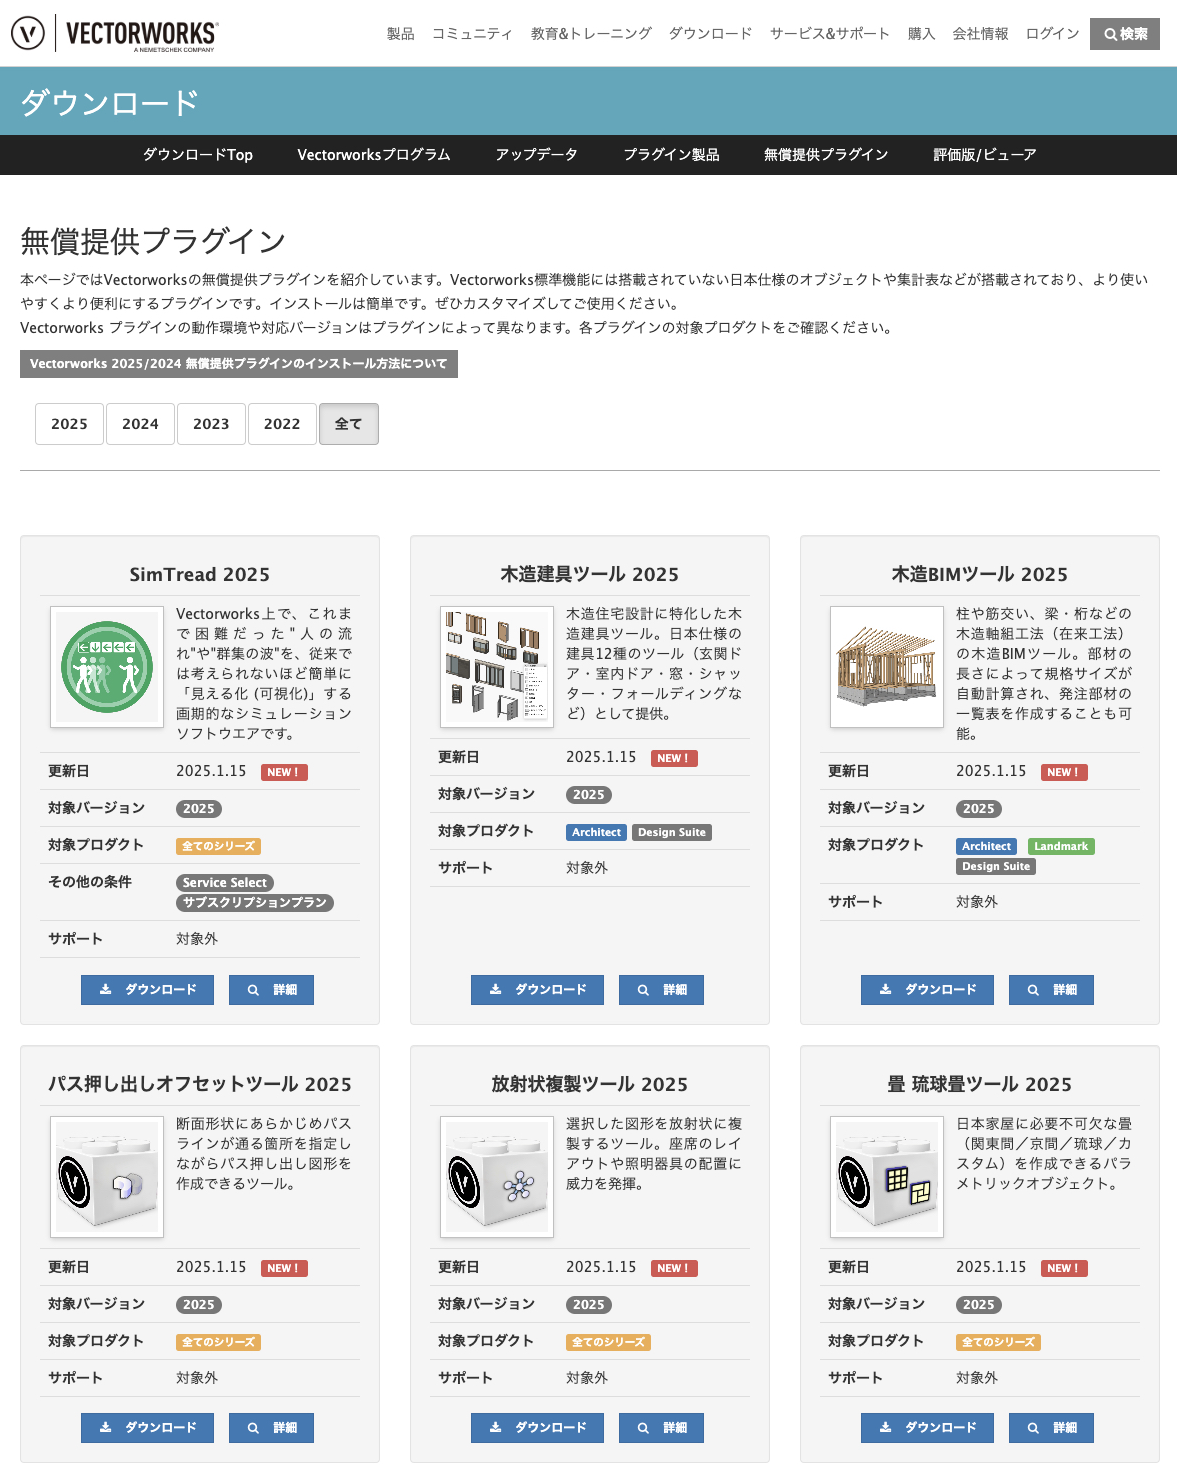Filter plugins by 2023
Image resolution: width=1177 pixels, height=1477 pixels.
point(211,424)
